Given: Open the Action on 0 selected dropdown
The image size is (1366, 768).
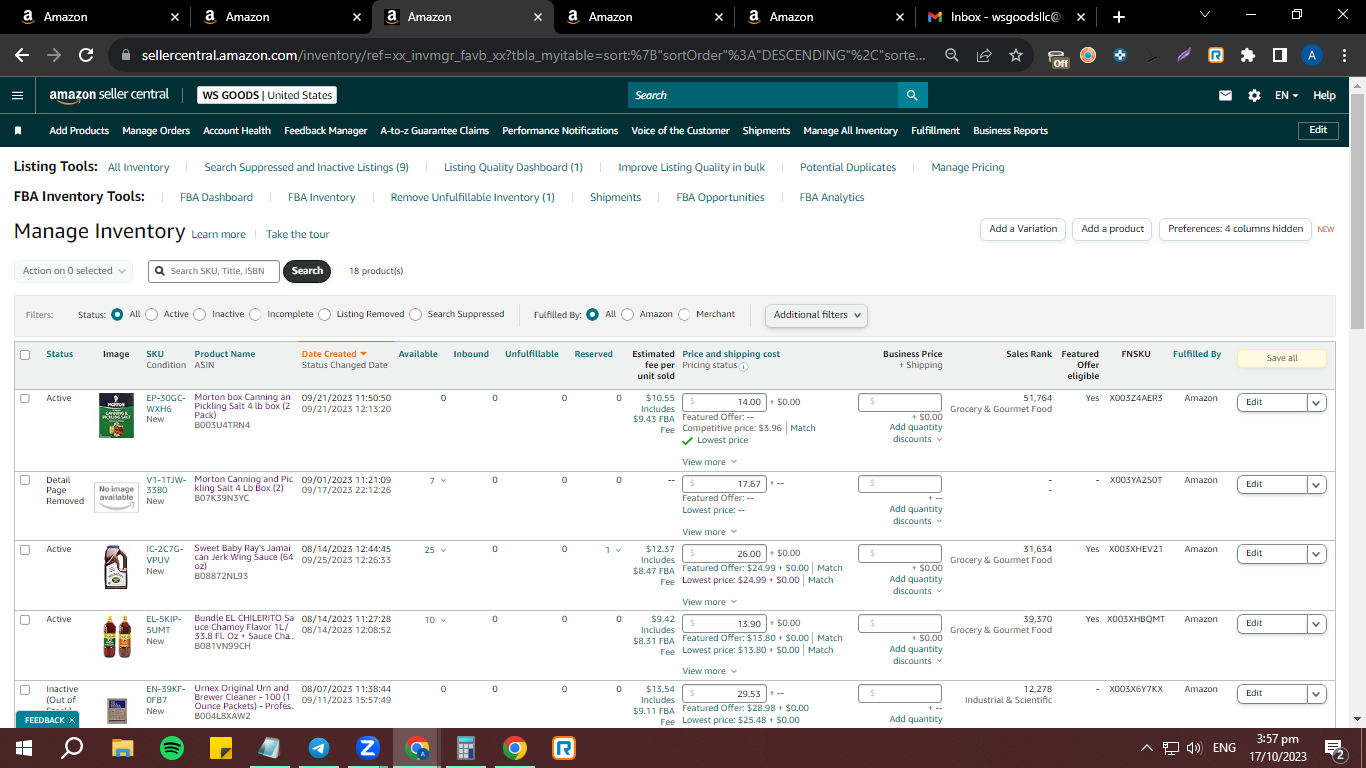Looking at the screenshot, I should [75, 271].
